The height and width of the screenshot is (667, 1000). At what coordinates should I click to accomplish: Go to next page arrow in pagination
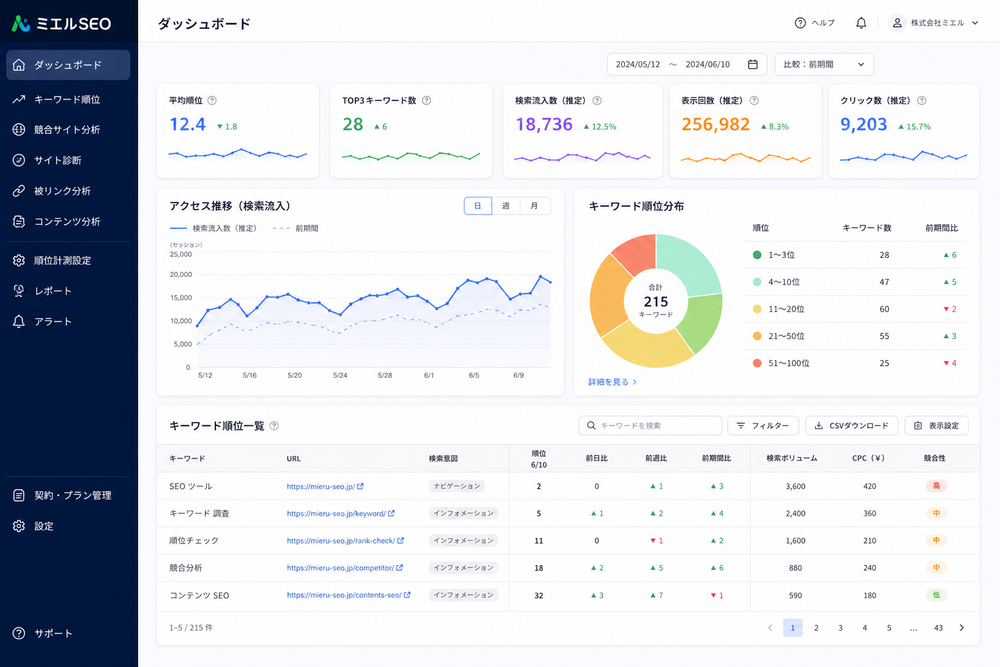coord(962,628)
